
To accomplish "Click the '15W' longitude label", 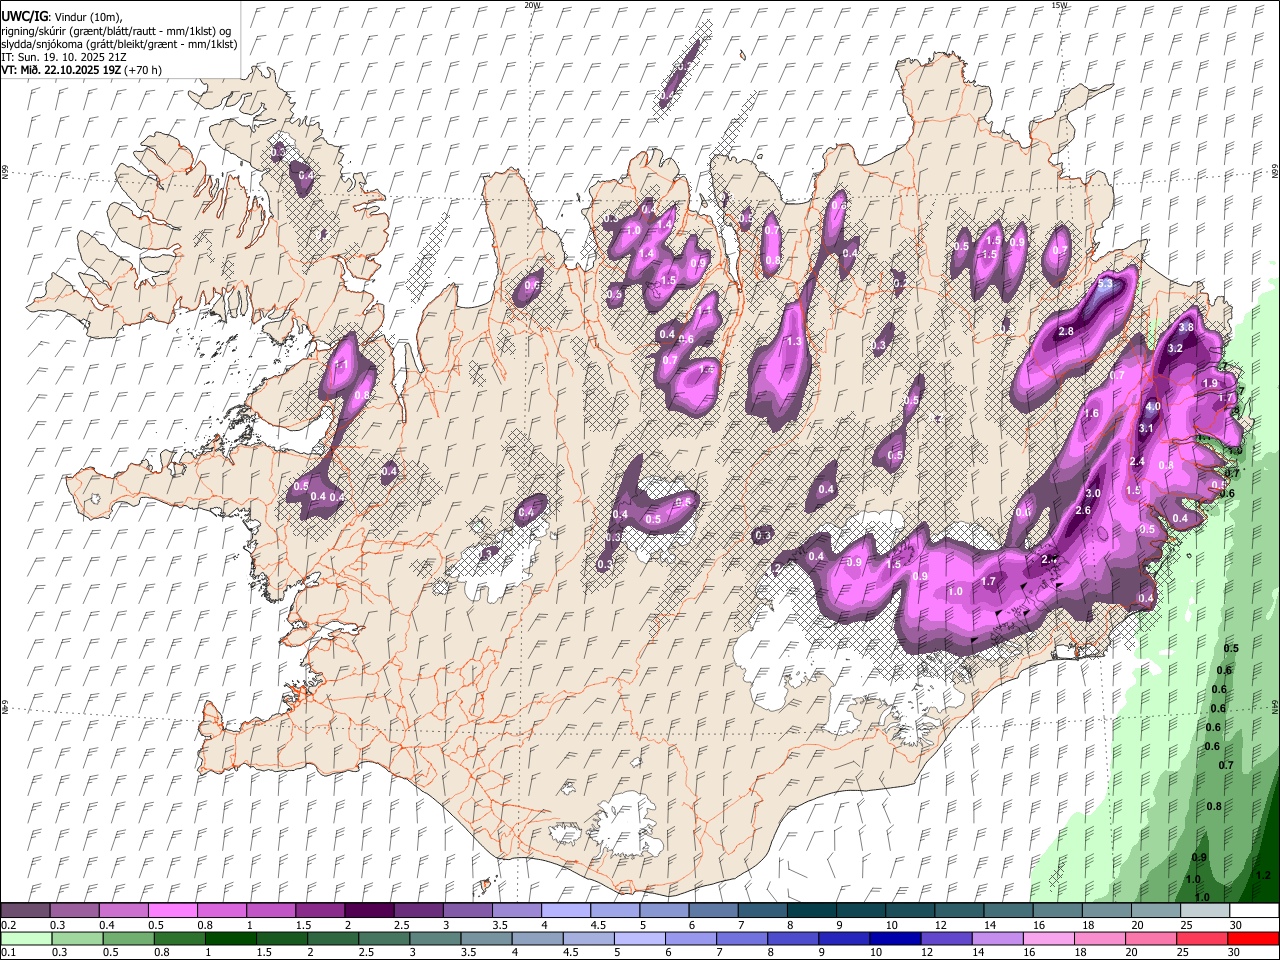I will tap(1058, 5).
